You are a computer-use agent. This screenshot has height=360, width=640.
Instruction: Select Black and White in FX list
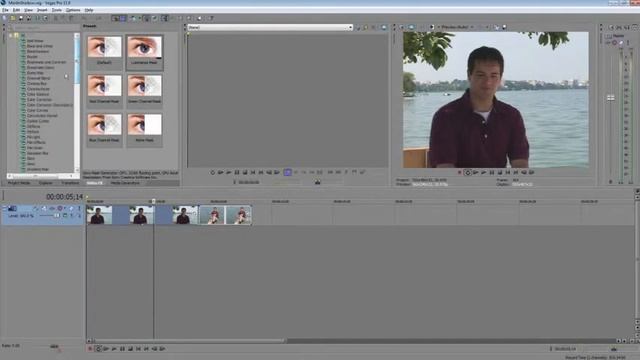click(x=40, y=46)
